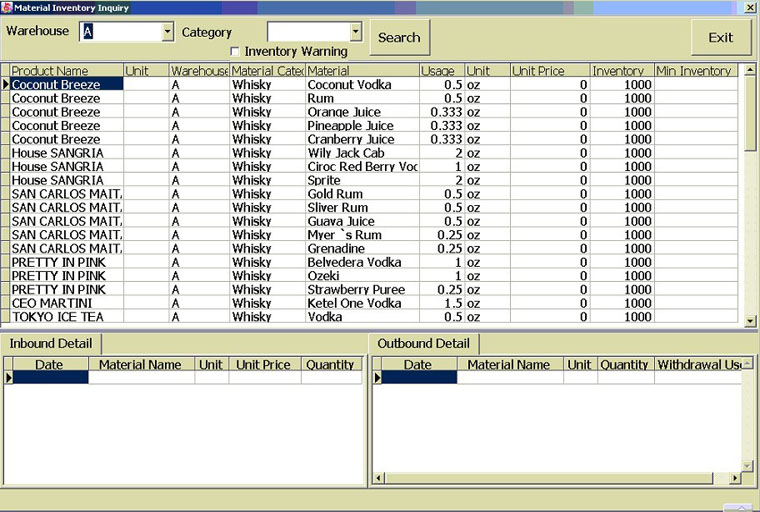Click the Min Inventory column header
This screenshot has height=512, width=760.
pos(696,71)
